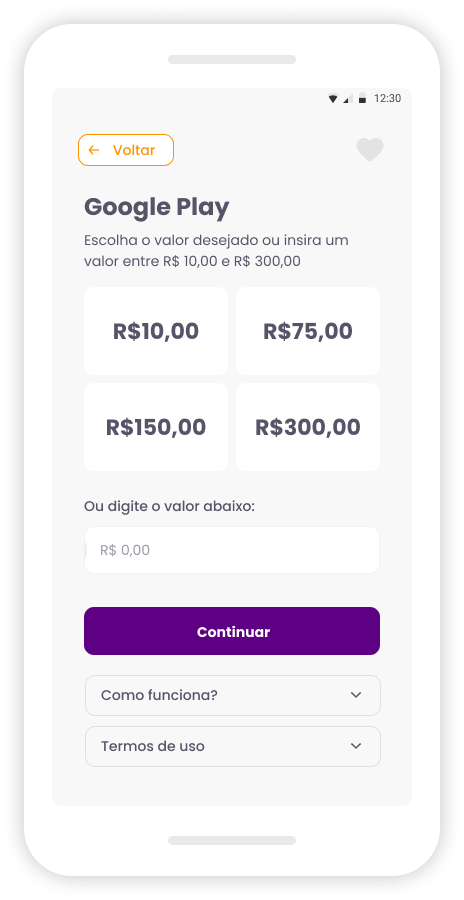Expand the Termos de uso section

[233, 746]
